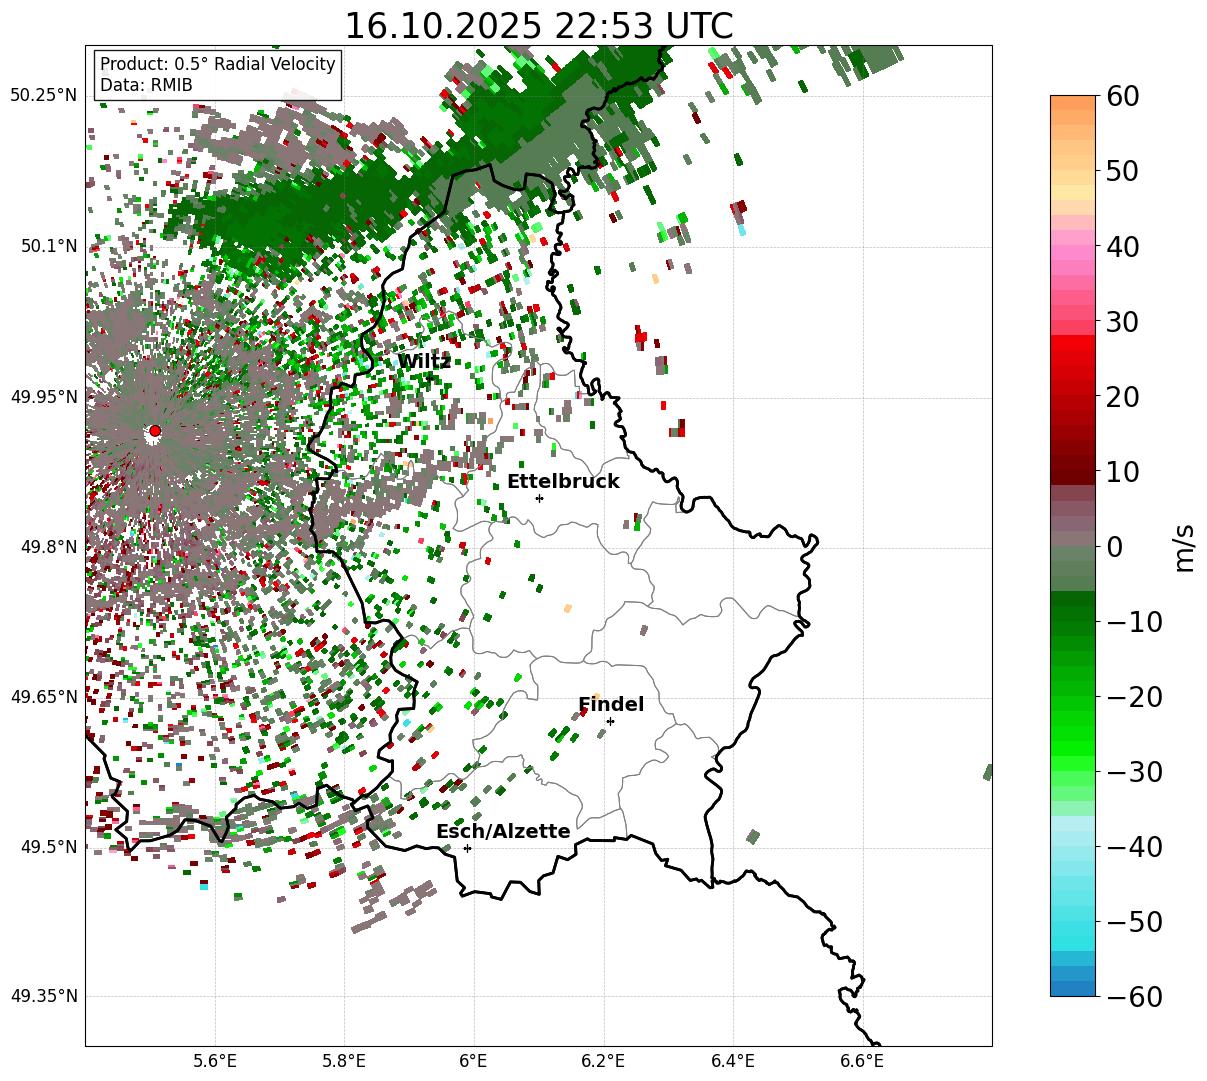Pick the orange swatch at the colorbar top

pos(1073,103)
